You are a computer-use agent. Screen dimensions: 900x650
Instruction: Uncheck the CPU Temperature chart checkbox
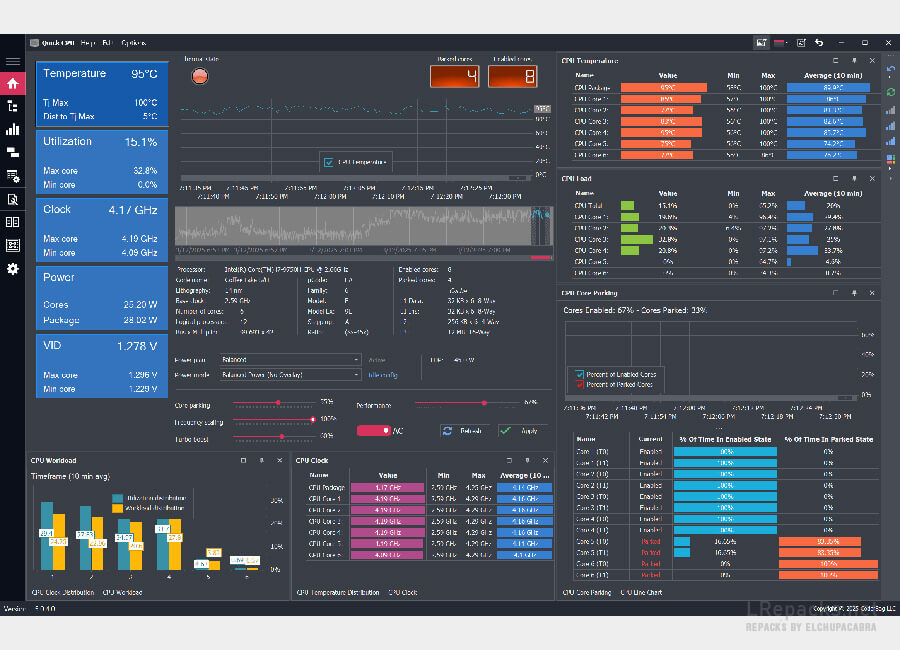[328, 161]
